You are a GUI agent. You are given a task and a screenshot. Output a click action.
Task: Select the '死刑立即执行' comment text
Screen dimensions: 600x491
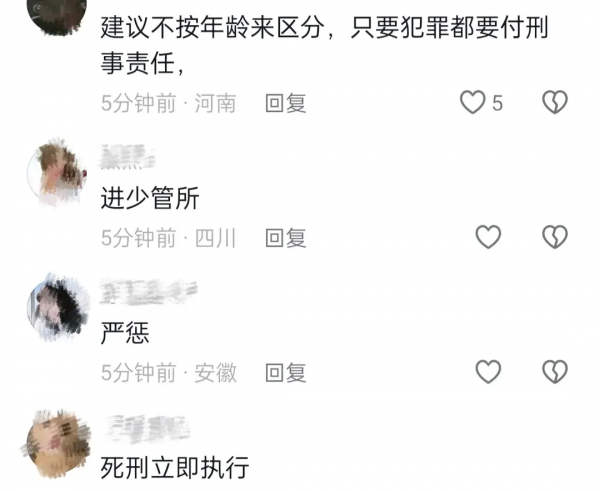(x=175, y=467)
